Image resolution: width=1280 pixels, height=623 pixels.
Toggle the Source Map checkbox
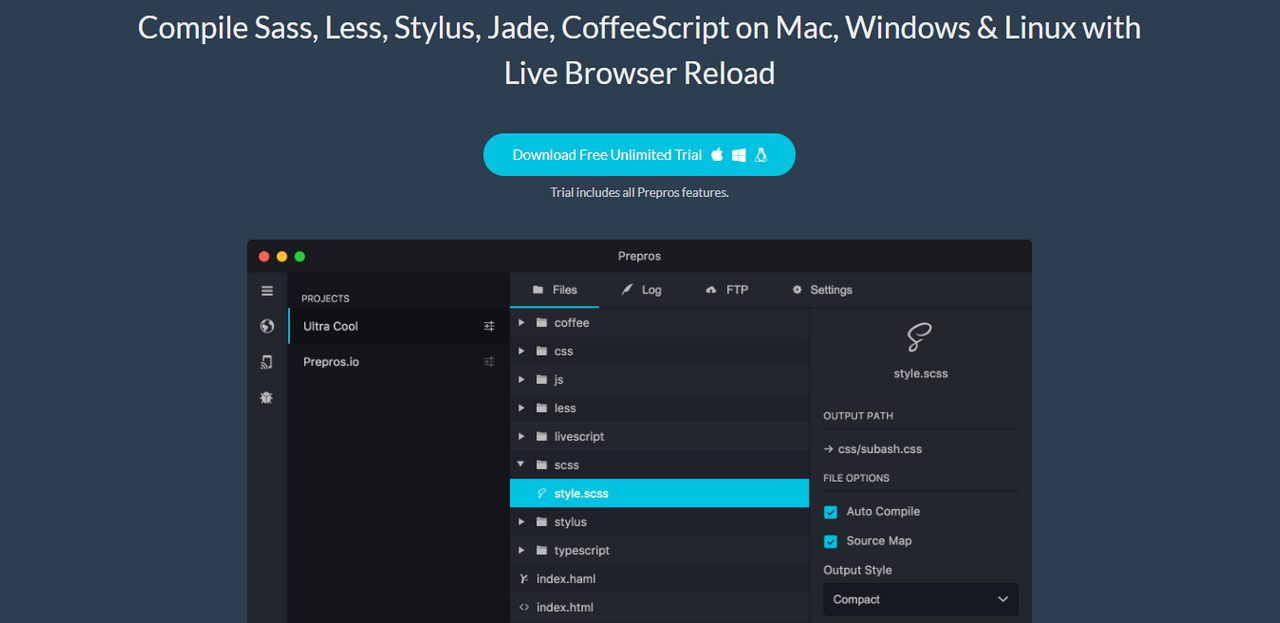(x=830, y=541)
